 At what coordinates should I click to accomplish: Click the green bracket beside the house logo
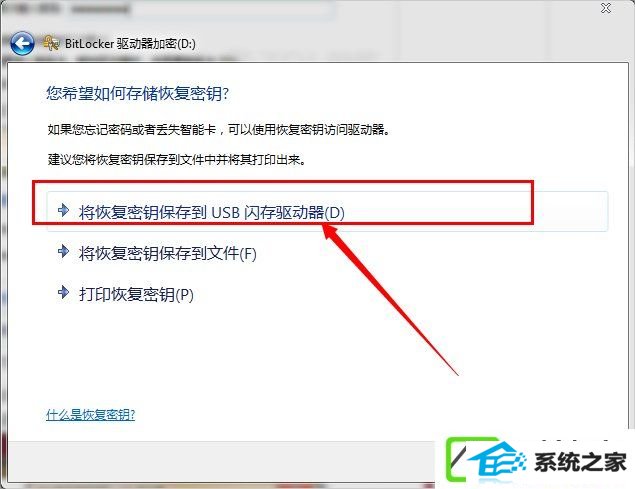tap(457, 459)
